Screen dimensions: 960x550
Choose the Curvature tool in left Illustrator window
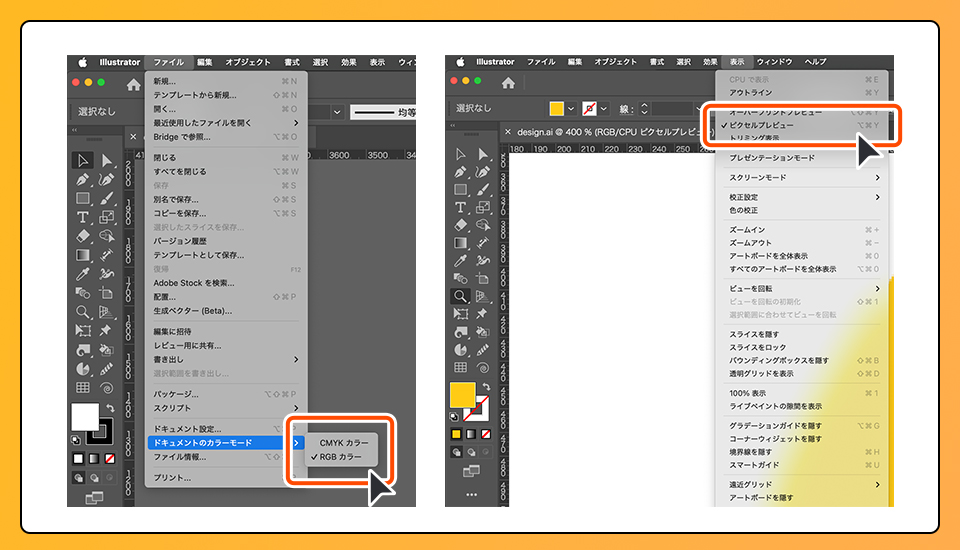point(107,179)
